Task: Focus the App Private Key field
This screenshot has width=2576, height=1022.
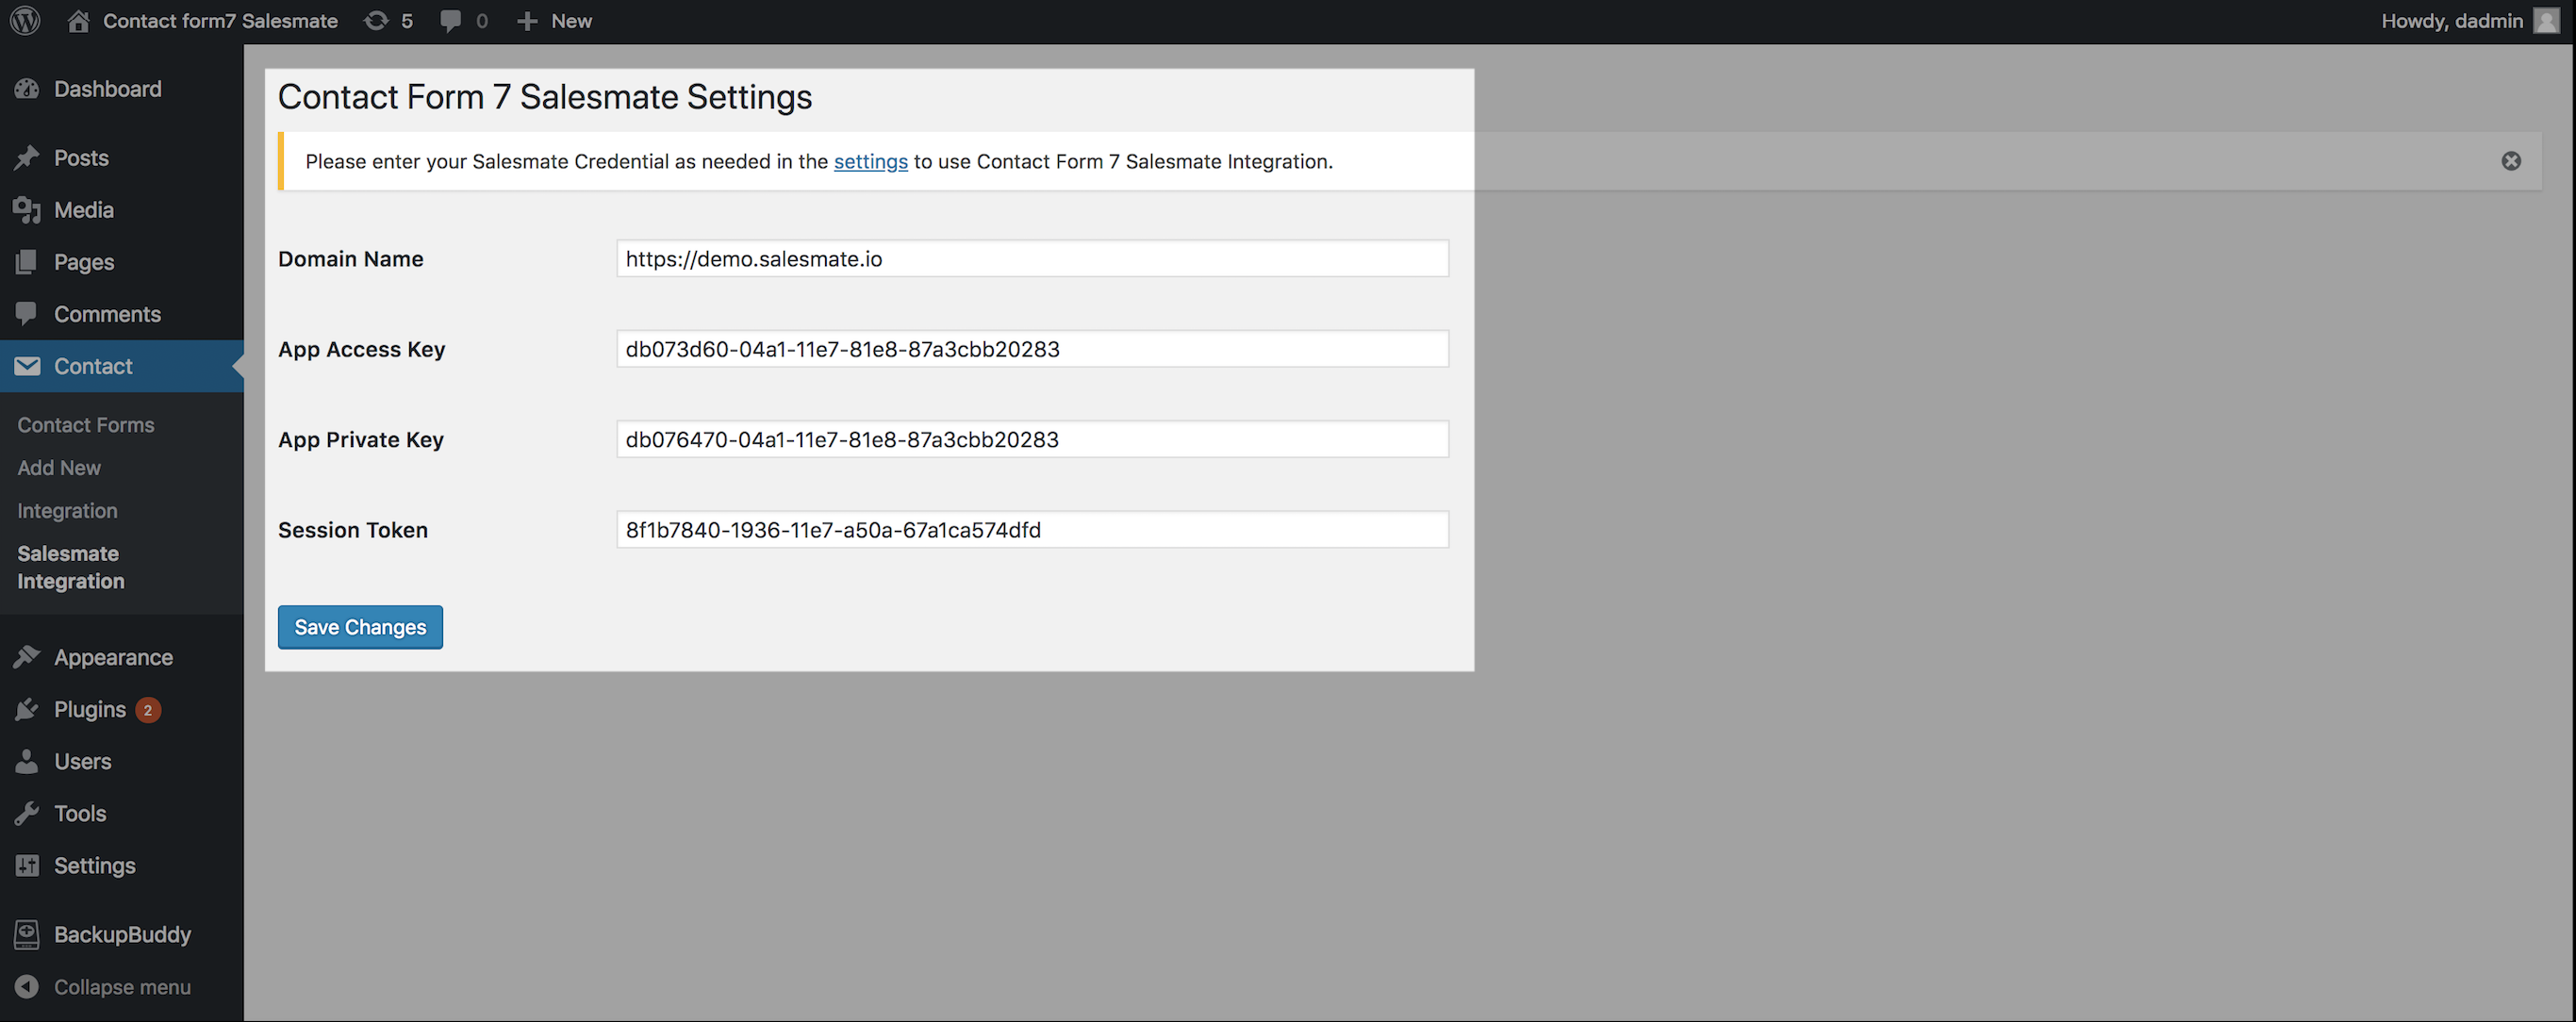Action: click(x=1032, y=439)
